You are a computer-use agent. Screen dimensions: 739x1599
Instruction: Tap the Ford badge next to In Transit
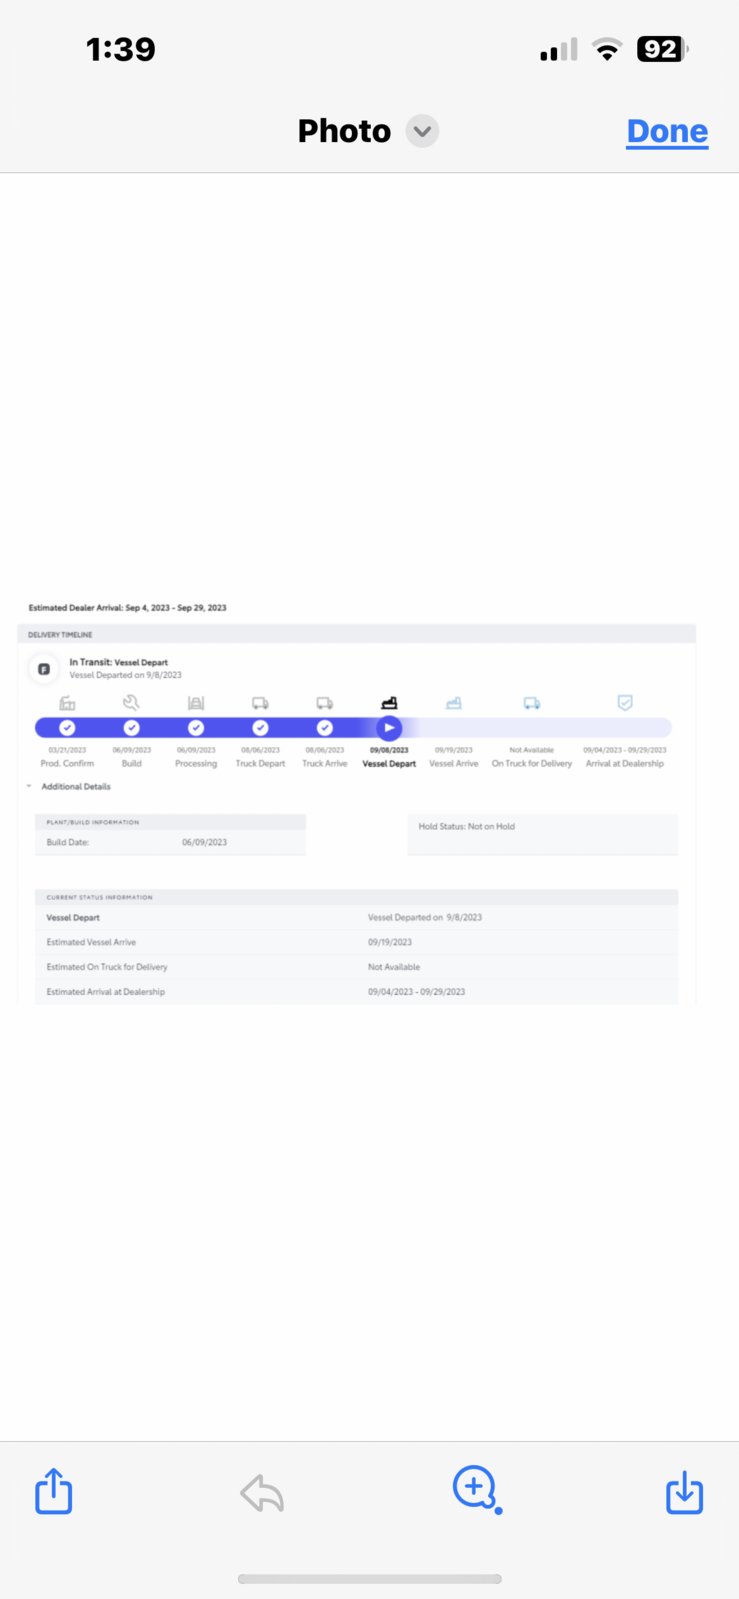coord(44,669)
